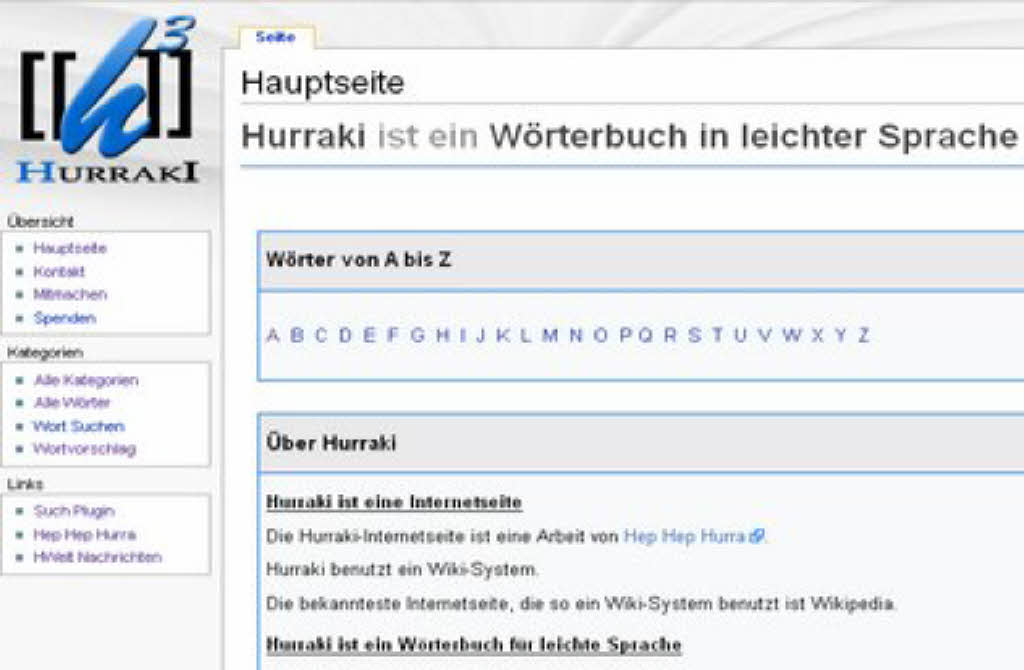This screenshot has height=670, width=1024.
Task: Open Alle Kategorien in sidebar
Action: coord(85,380)
